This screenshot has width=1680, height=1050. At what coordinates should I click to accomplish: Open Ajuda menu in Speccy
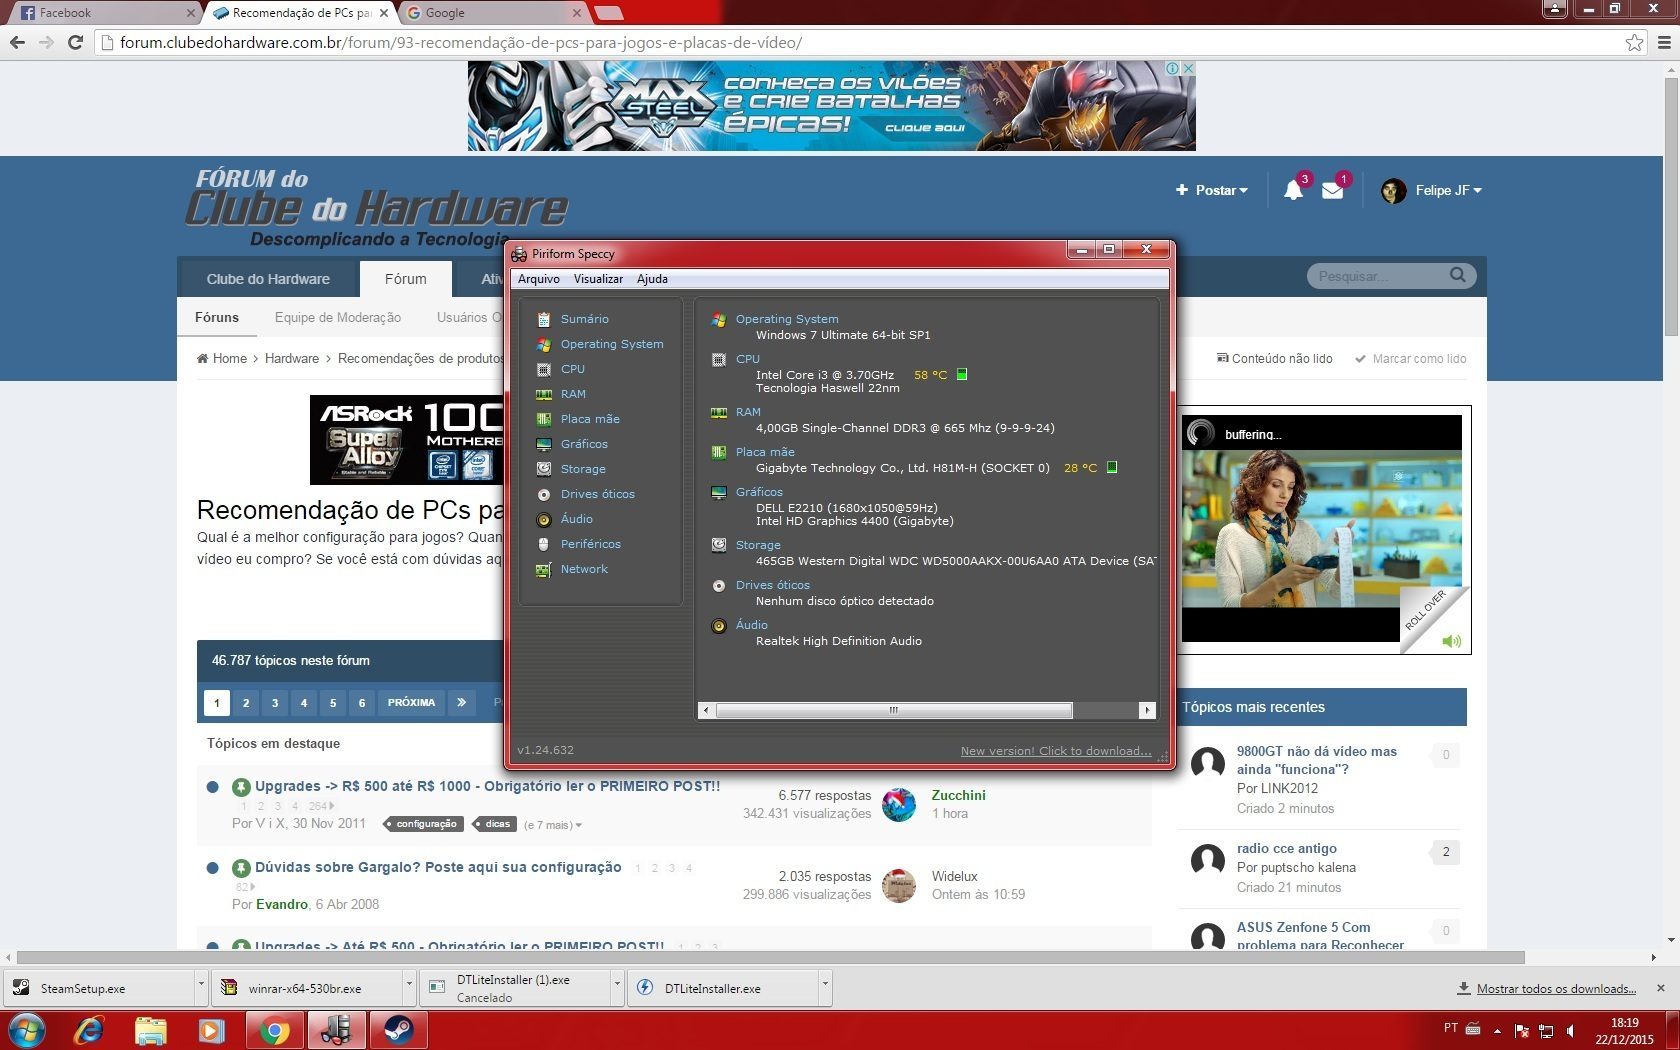[652, 279]
